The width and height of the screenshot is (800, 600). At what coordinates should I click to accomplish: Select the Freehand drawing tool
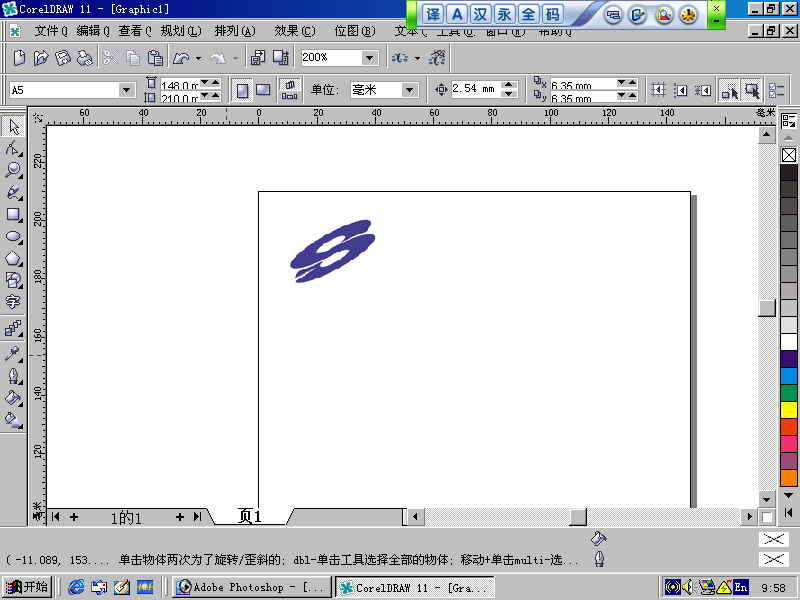click(13, 192)
